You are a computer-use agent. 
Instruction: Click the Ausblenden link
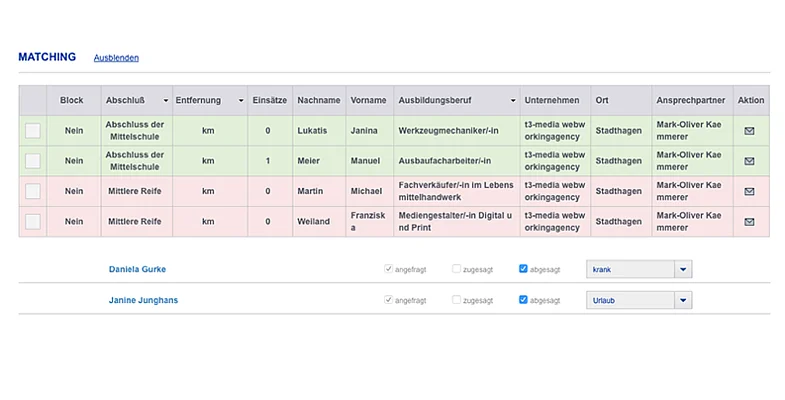[116, 58]
